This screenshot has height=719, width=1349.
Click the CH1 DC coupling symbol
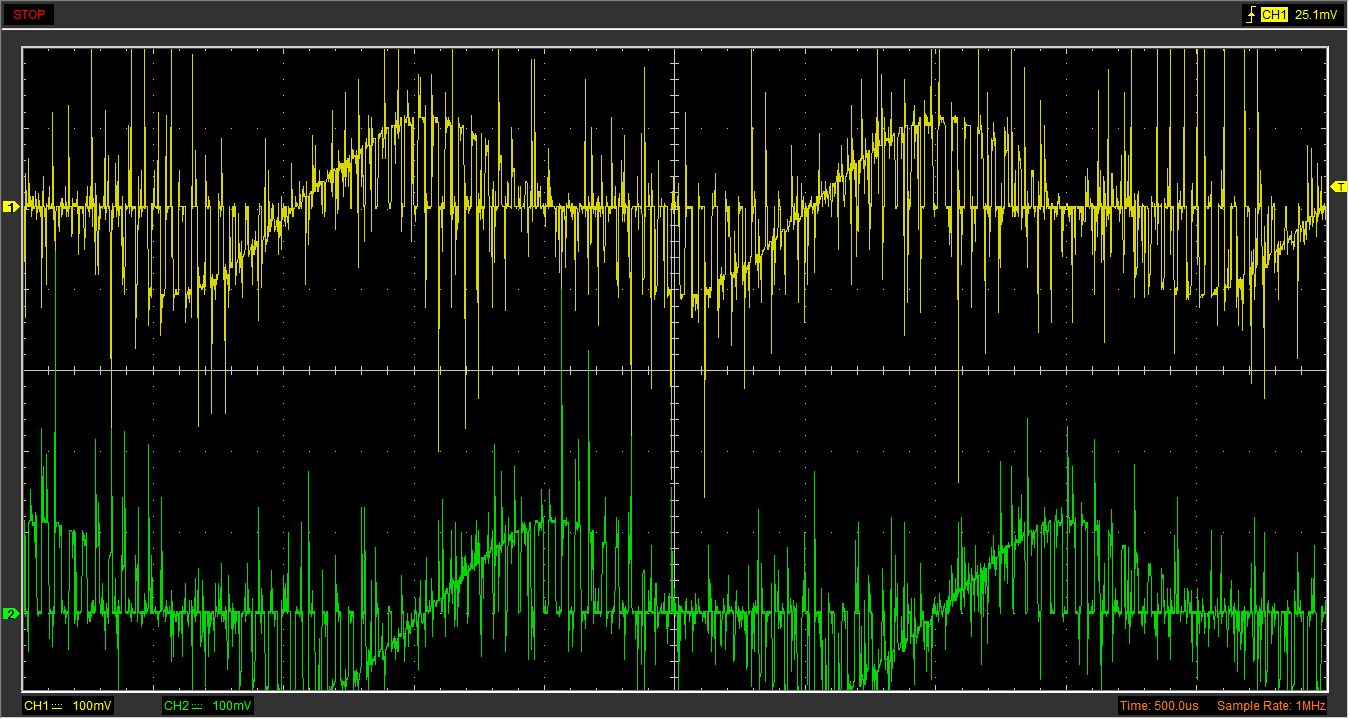[57, 707]
